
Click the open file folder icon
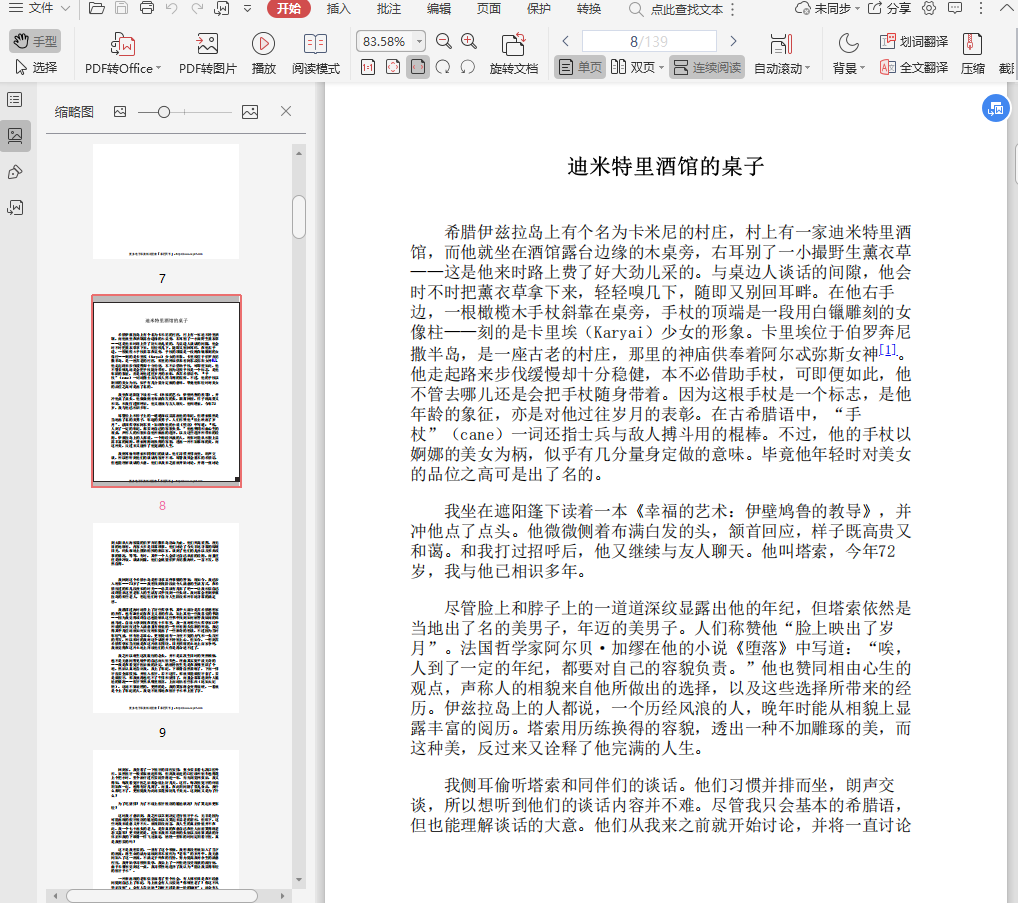coord(97,8)
